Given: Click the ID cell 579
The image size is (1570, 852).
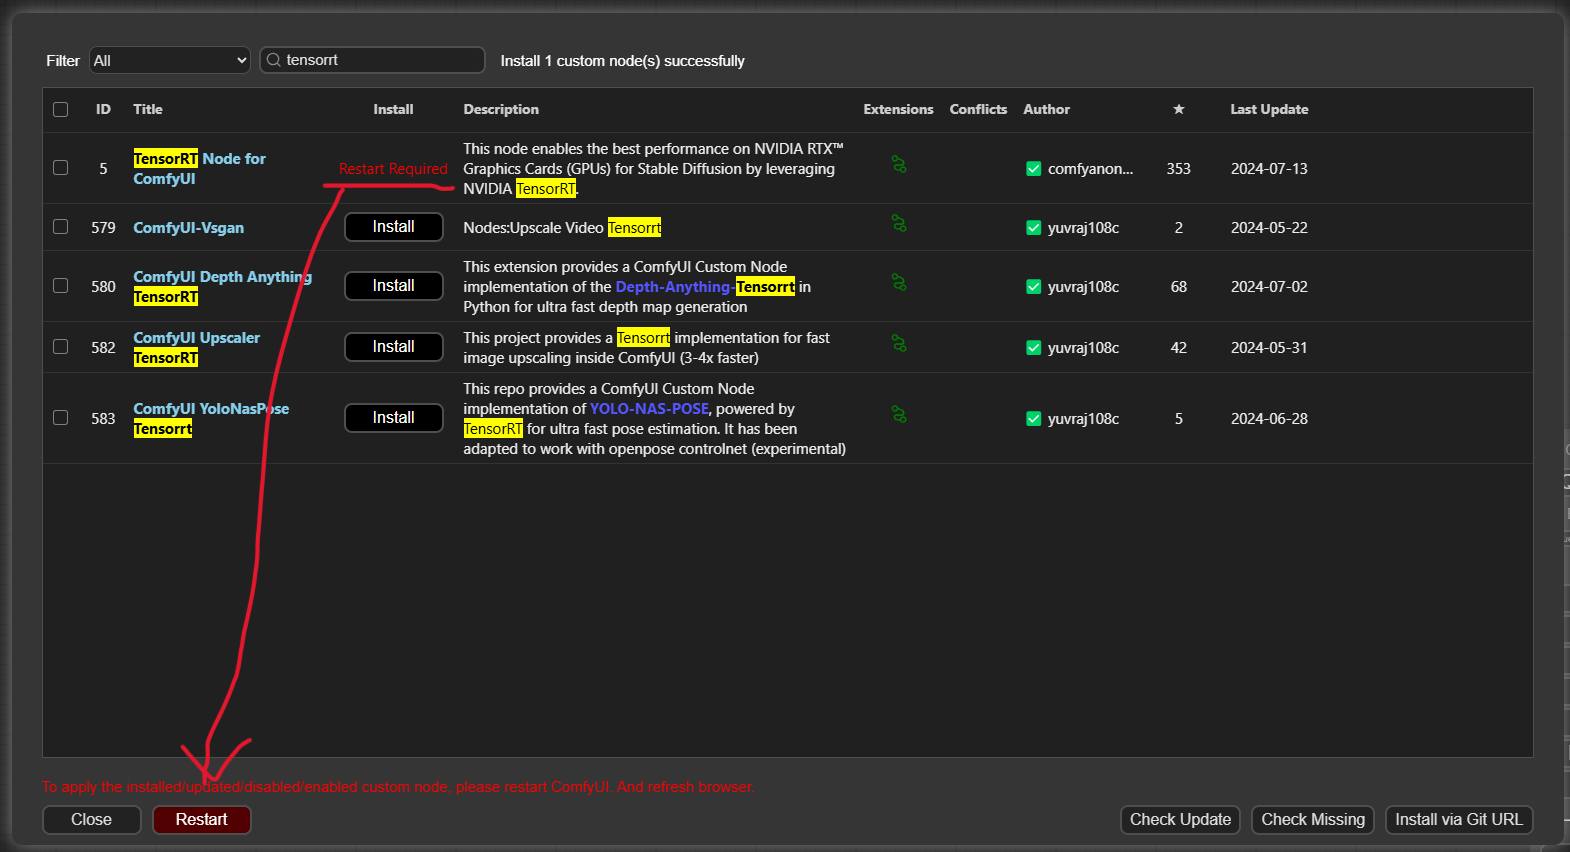Looking at the screenshot, I should point(103,228).
